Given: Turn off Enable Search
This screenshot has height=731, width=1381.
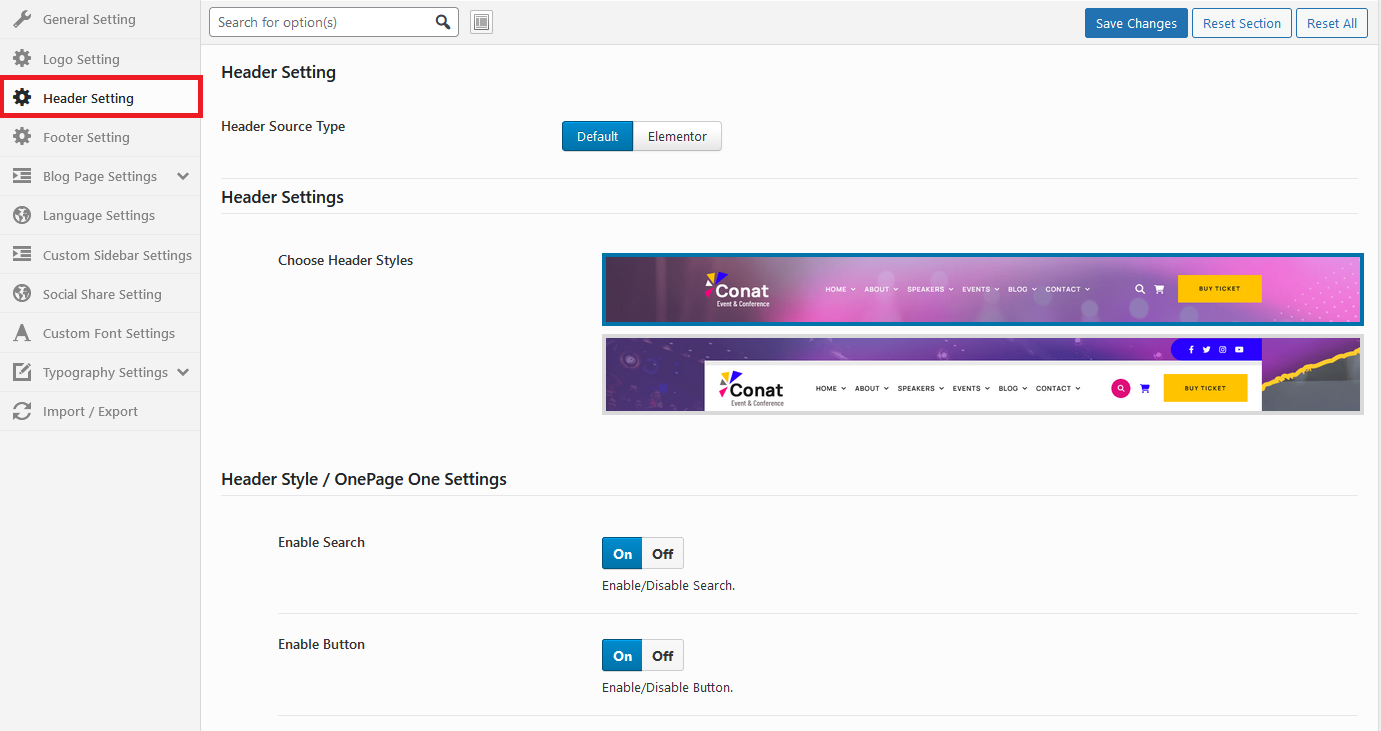Looking at the screenshot, I should pos(662,552).
